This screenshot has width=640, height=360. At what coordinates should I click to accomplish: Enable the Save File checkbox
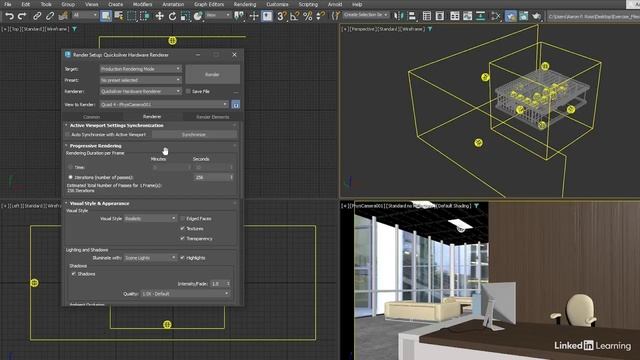click(x=188, y=91)
